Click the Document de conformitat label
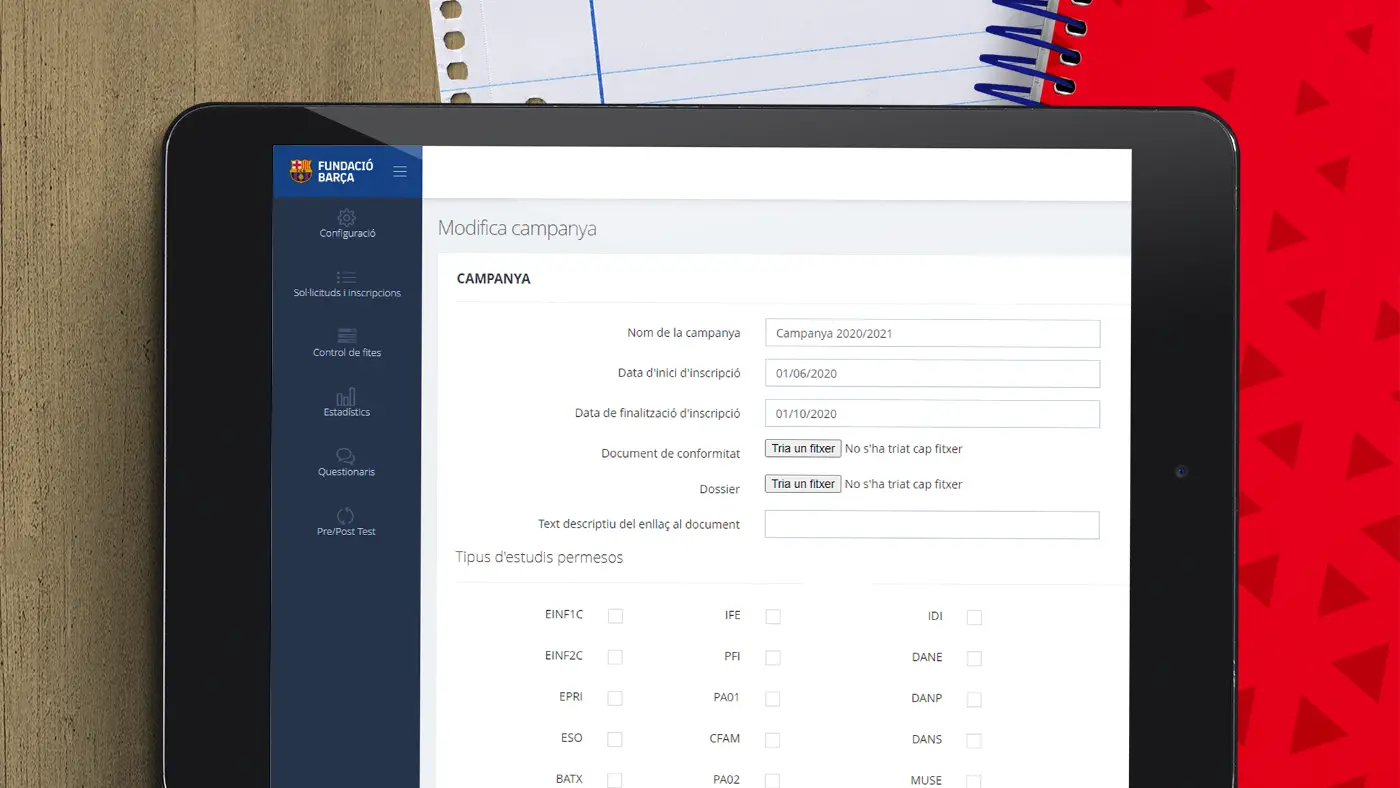Screen dimensions: 1400x788 click(671, 454)
